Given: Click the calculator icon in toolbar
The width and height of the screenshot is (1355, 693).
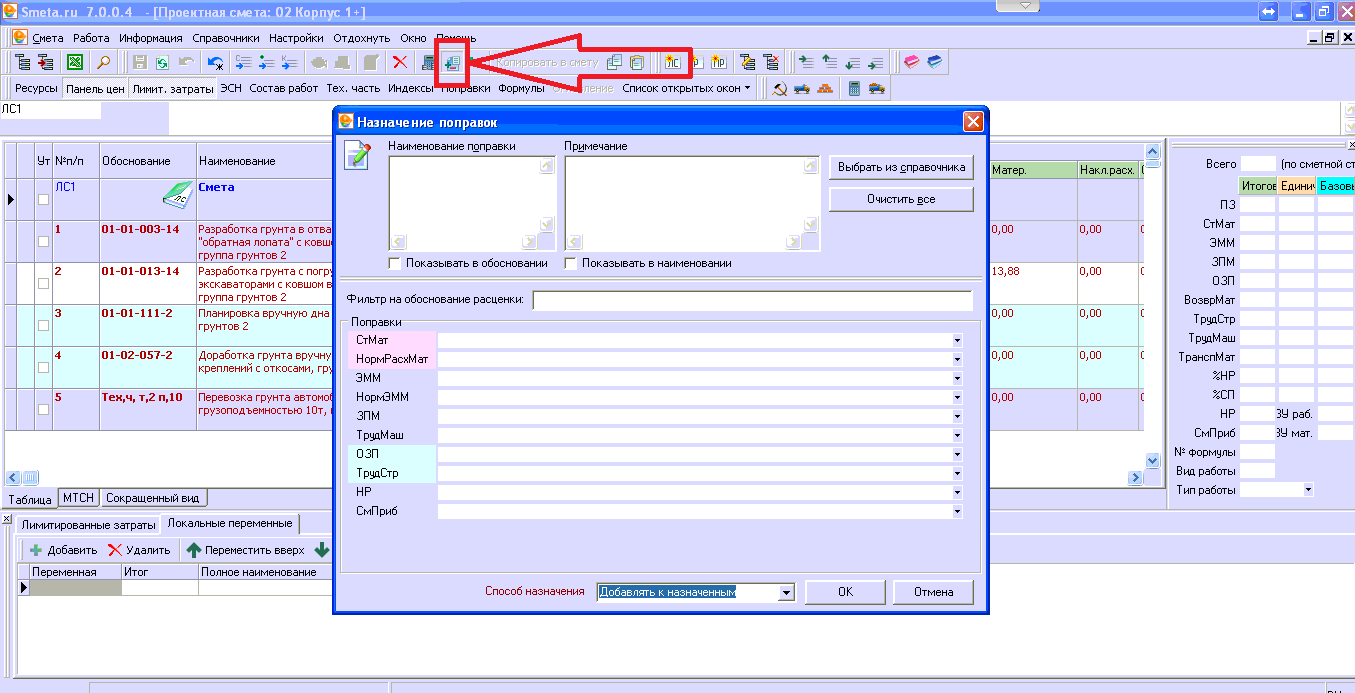Looking at the screenshot, I should click(855, 88).
